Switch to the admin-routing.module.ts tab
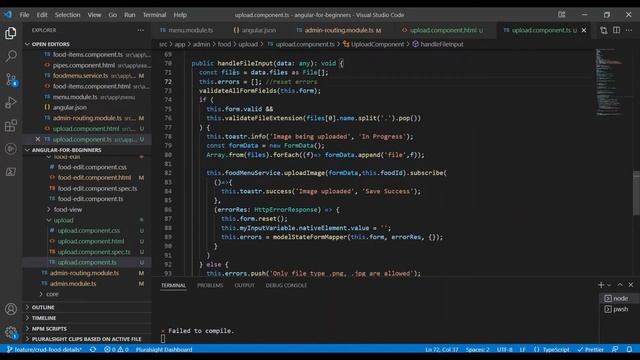 click(339, 30)
